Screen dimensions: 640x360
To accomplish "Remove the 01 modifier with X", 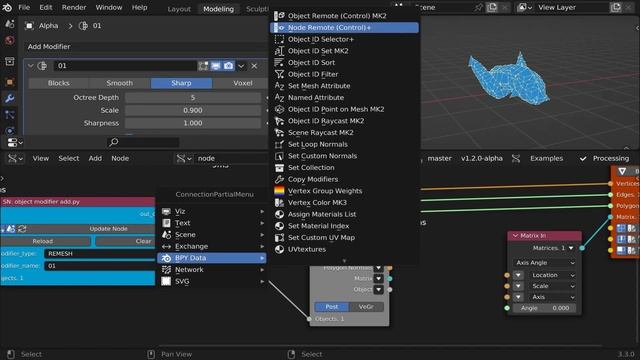I will pyautogui.click(x=254, y=66).
